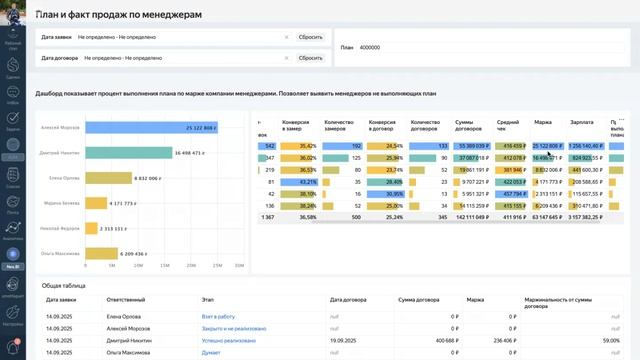Click Елена Орлова in Общая таблица
Viewport: 640px width, 360px height.
(x=124, y=317)
